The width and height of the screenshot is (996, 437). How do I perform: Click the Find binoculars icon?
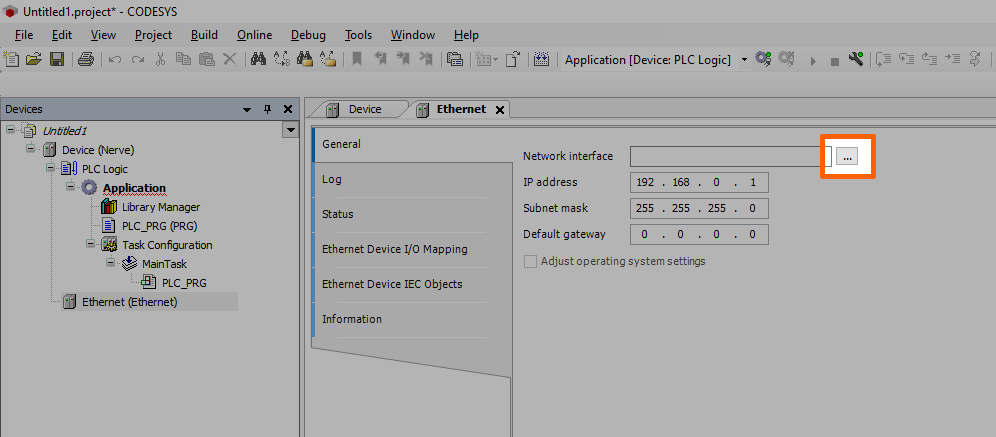(x=257, y=60)
